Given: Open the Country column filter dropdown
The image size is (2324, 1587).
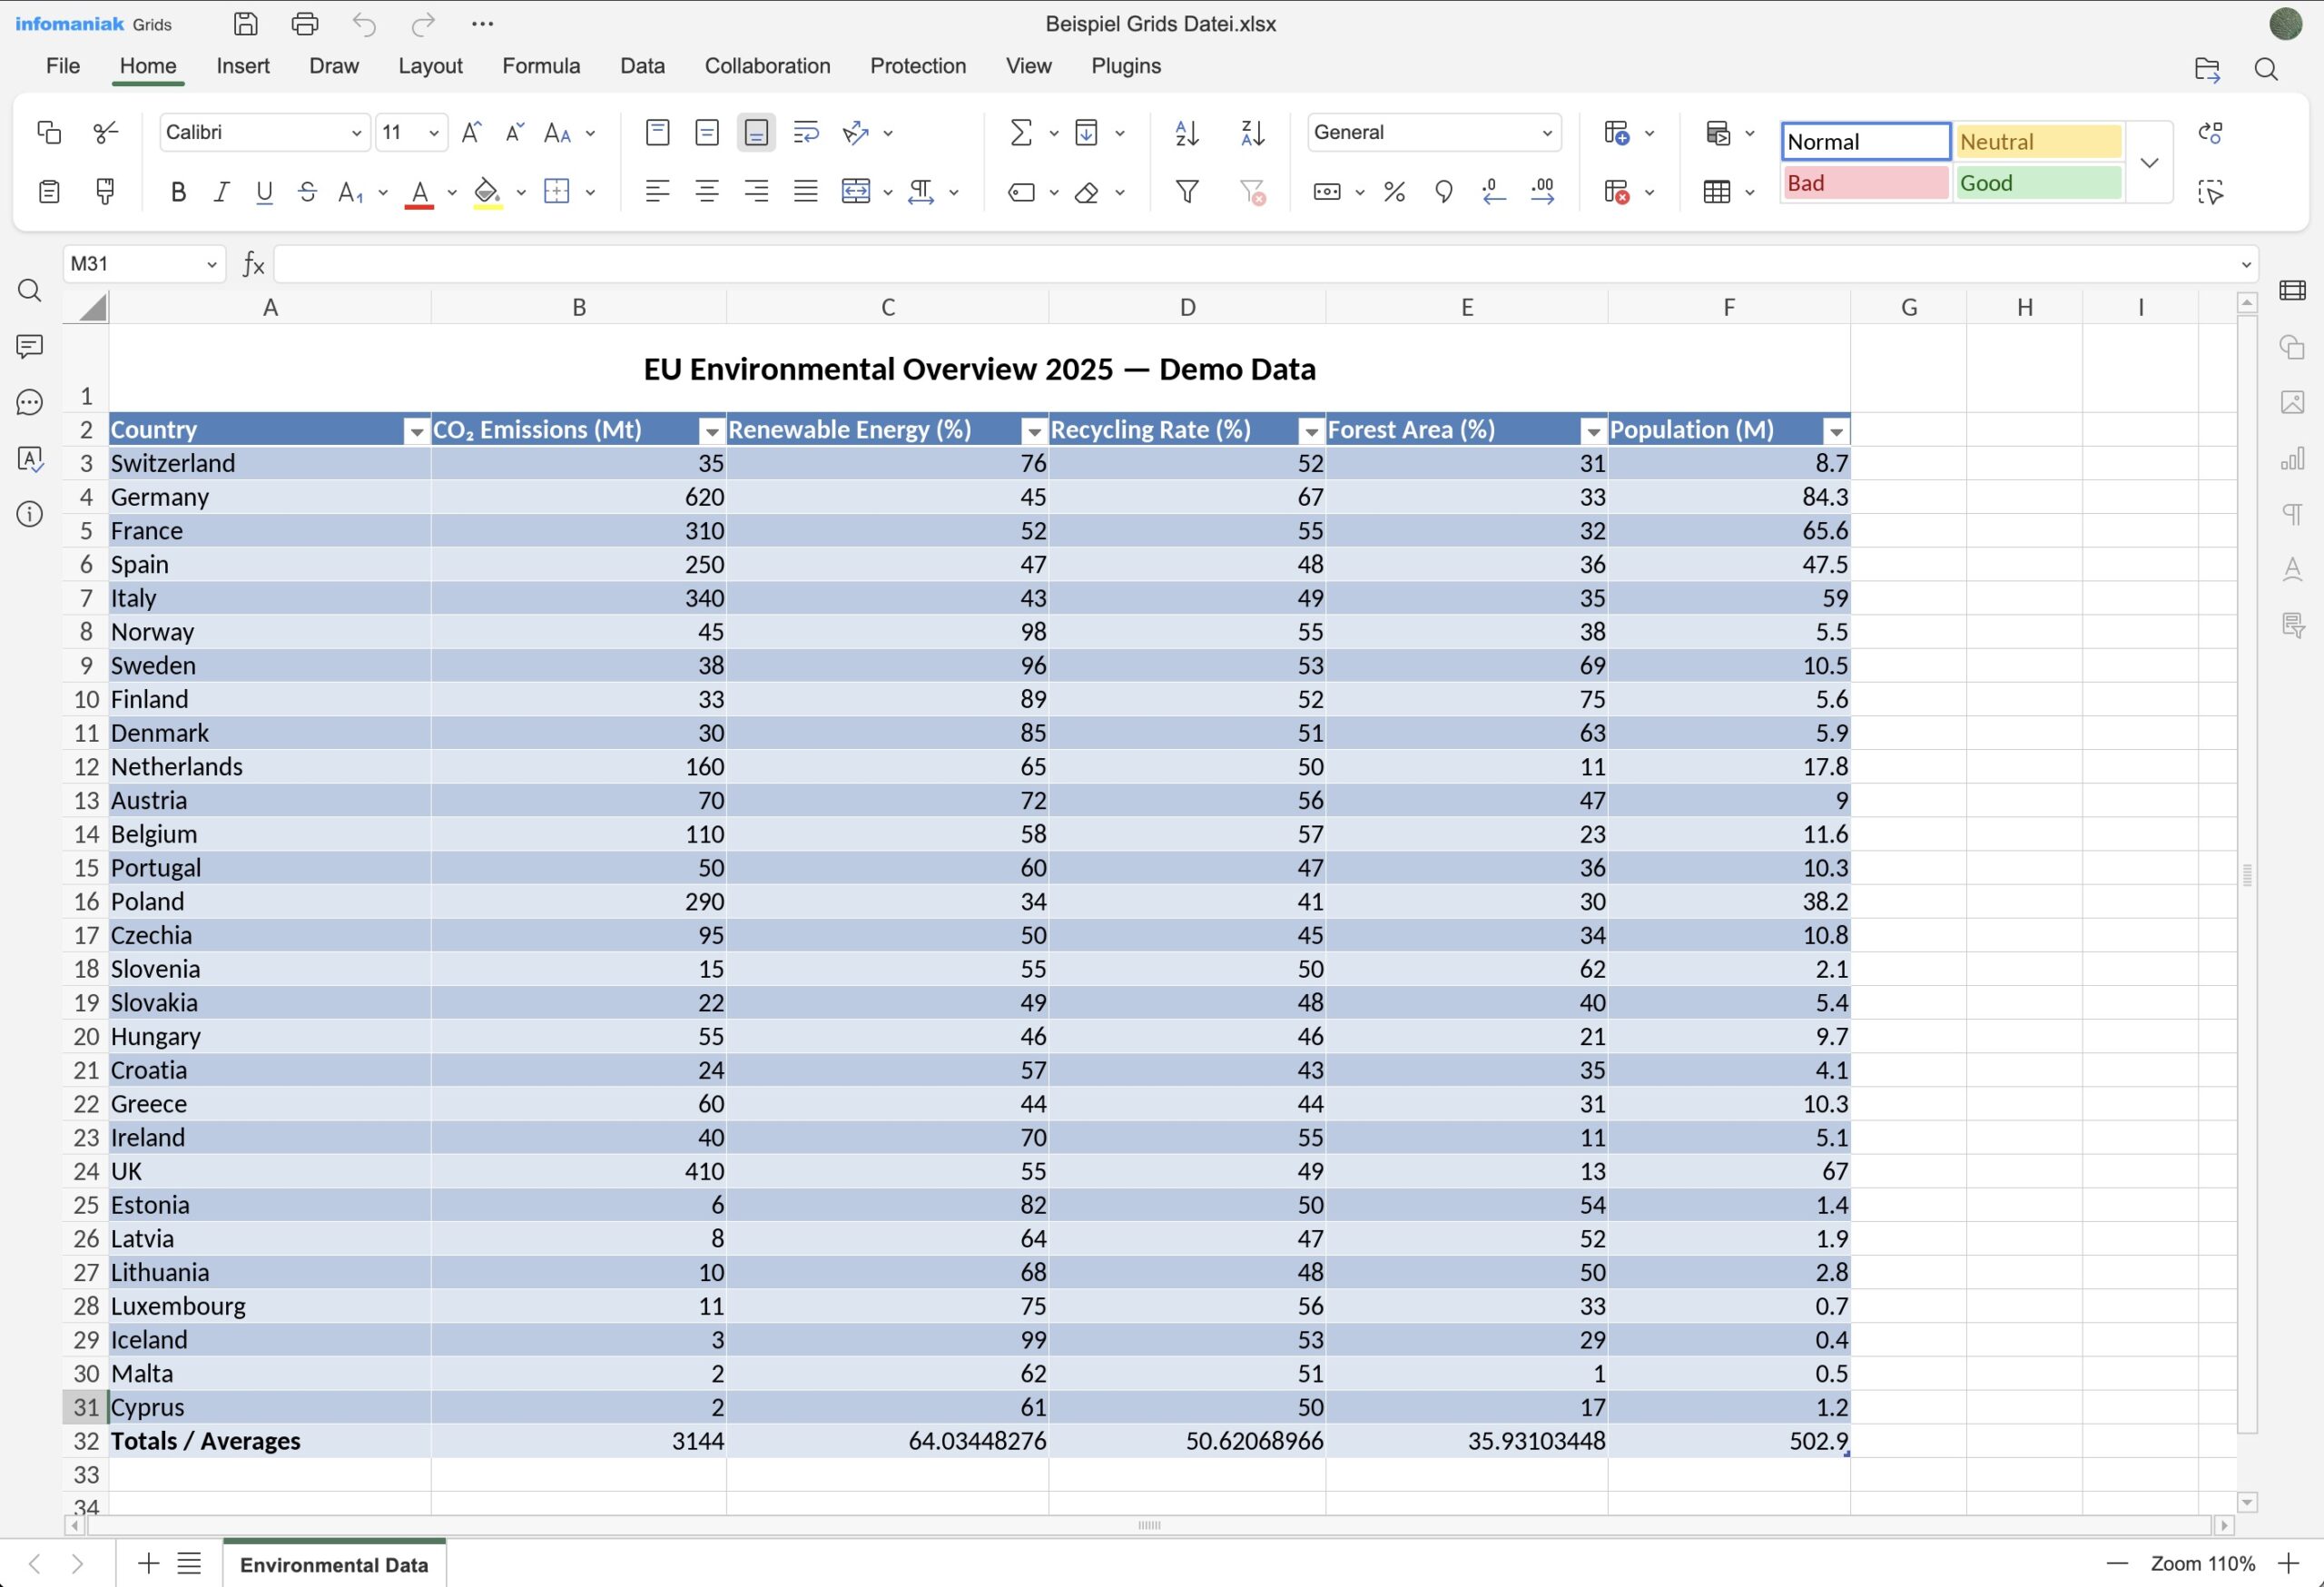Looking at the screenshot, I should pos(416,431).
